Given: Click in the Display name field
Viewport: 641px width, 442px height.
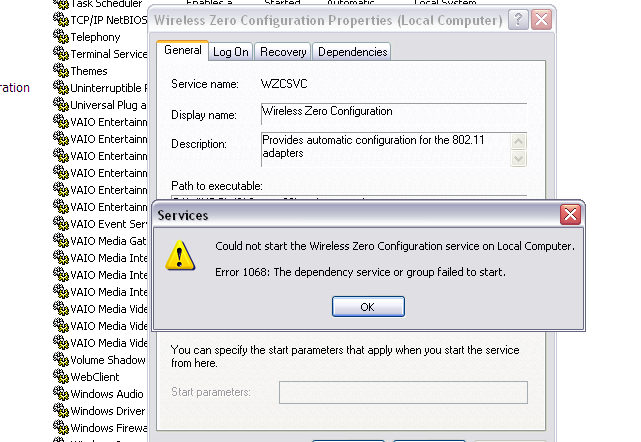Looking at the screenshot, I should [392, 112].
